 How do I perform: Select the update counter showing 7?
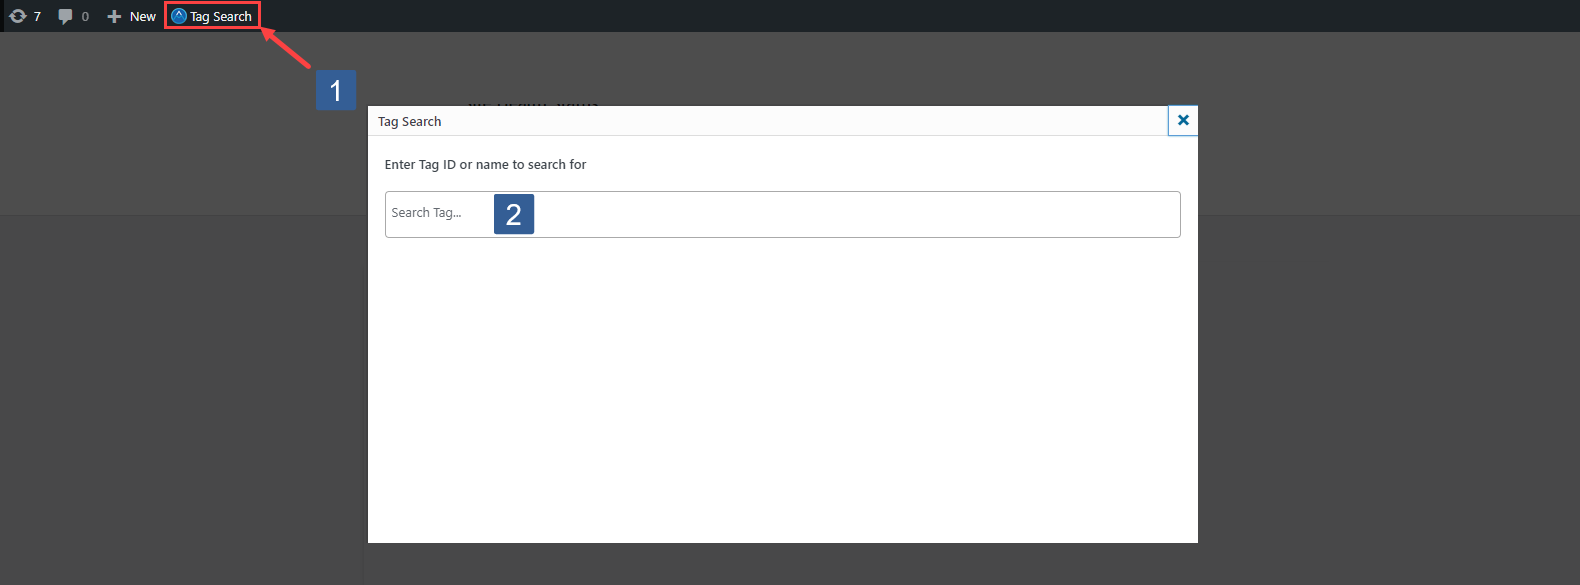pyautogui.click(x=36, y=15)
